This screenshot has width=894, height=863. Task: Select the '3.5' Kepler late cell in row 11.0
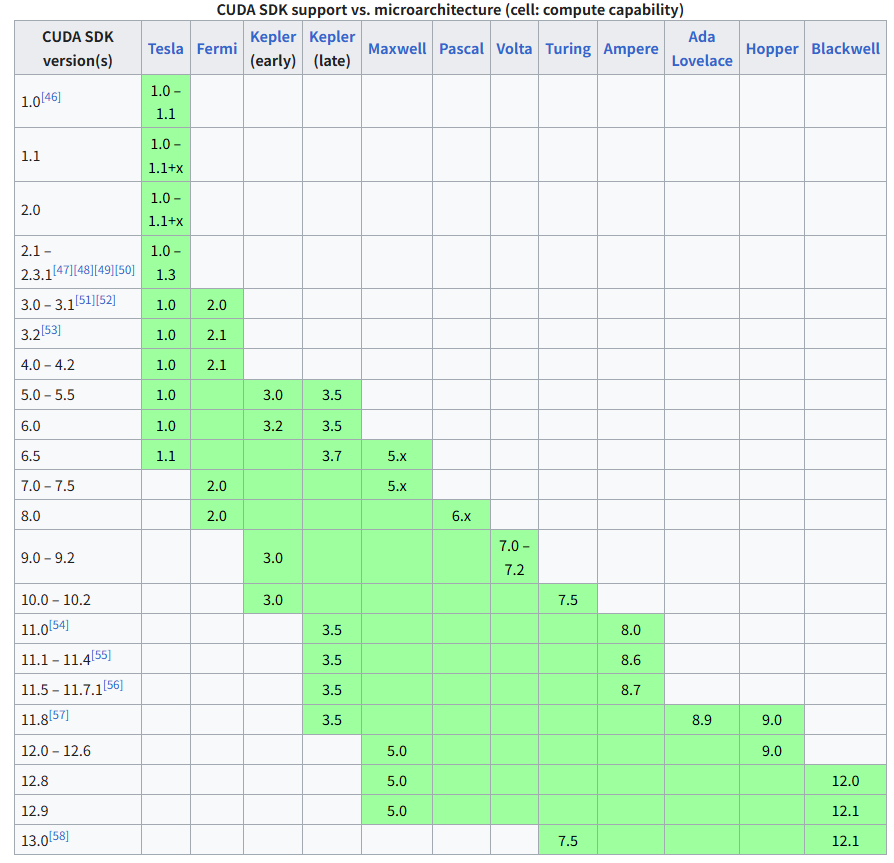click(x=332, y=629)
